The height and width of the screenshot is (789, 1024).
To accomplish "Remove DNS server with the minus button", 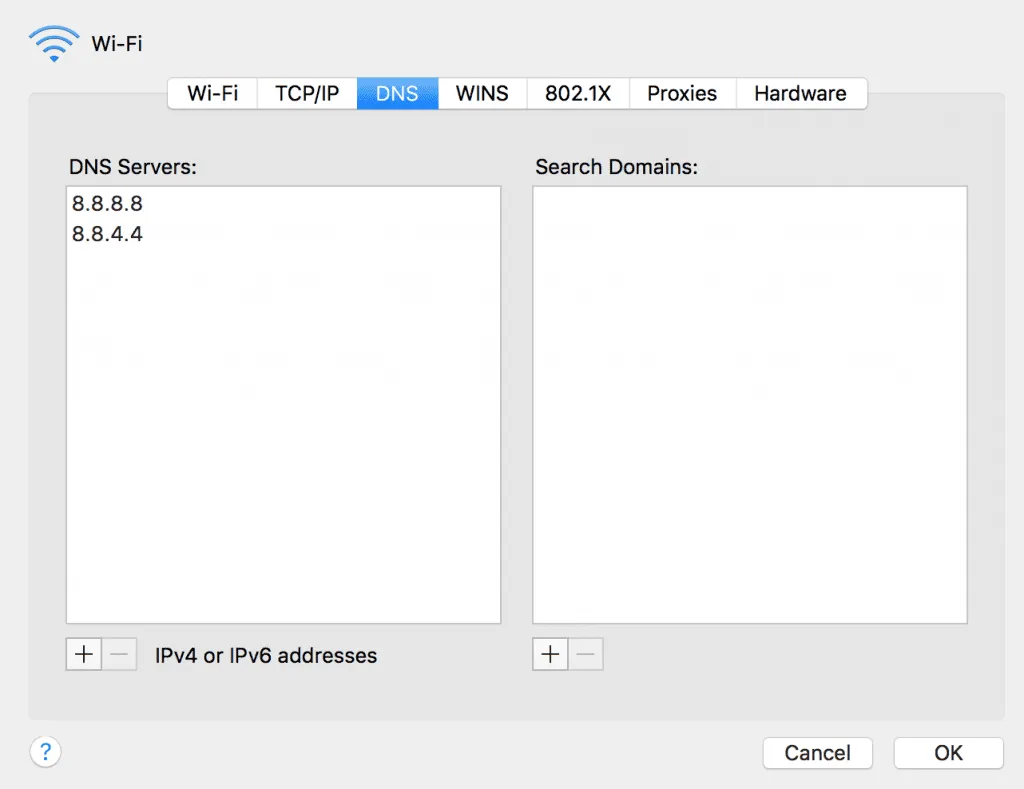I will (120, 654).
